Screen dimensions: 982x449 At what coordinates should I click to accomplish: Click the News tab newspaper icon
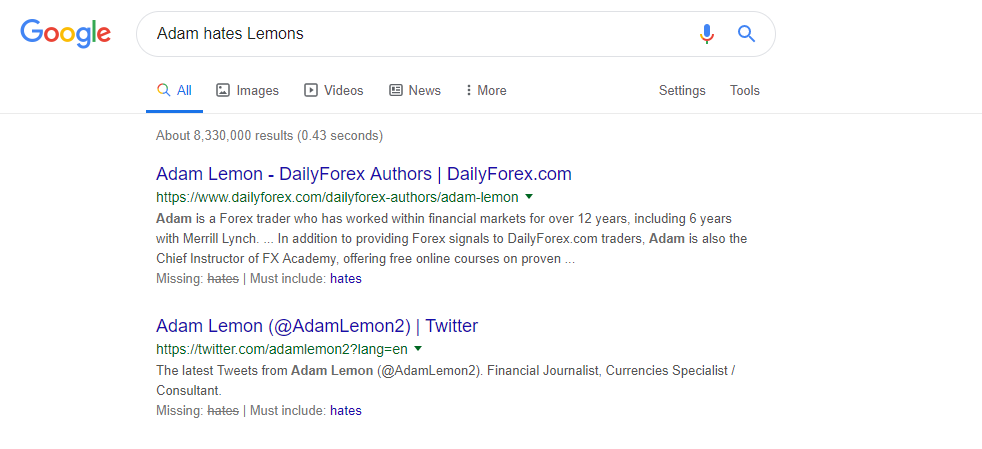point(396,90)
